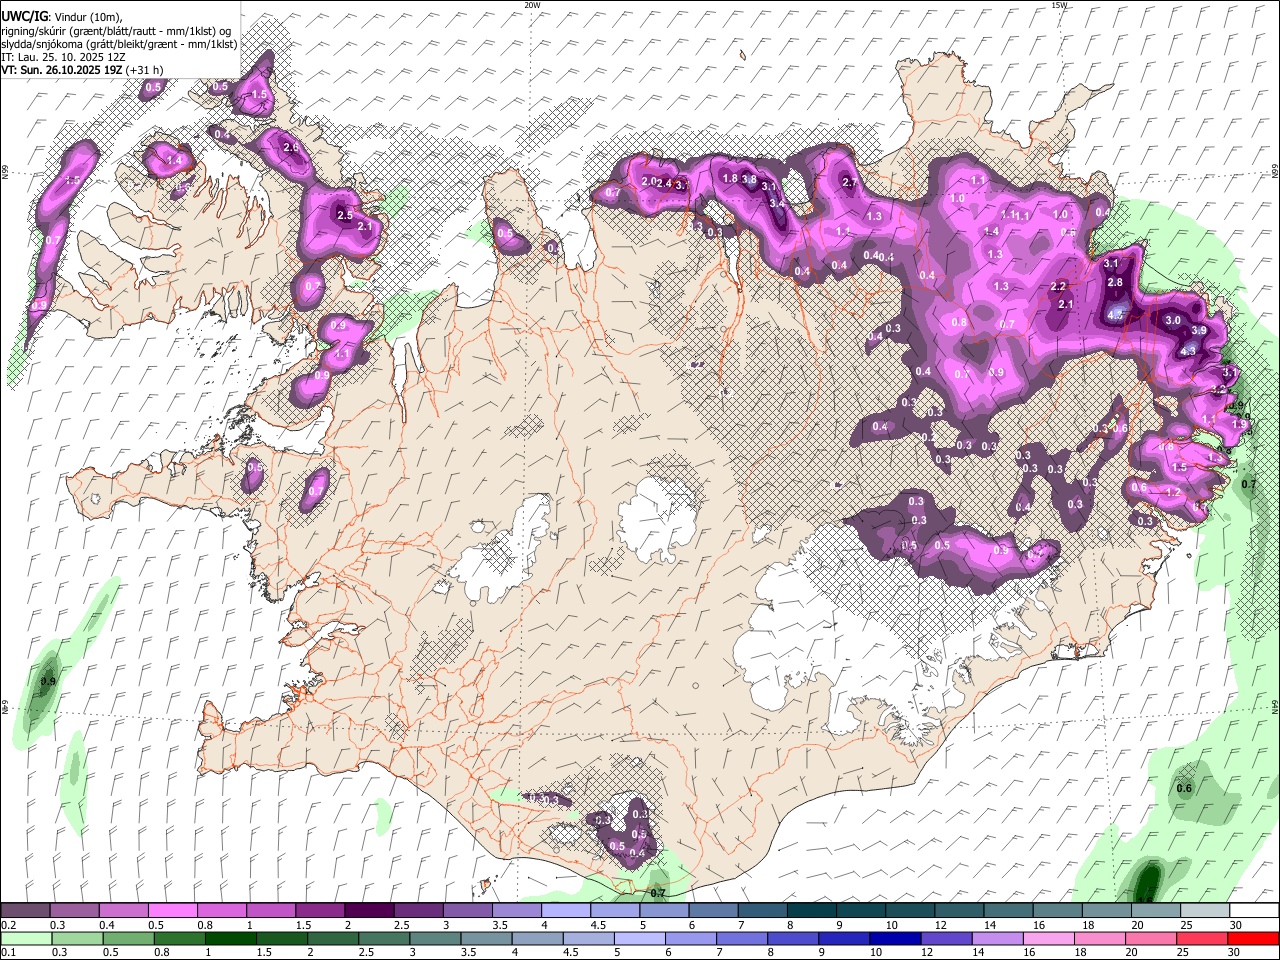Screen dimensions: 1280x960
Task: Click the "15W" longitude label
Action: [1059, 5]
